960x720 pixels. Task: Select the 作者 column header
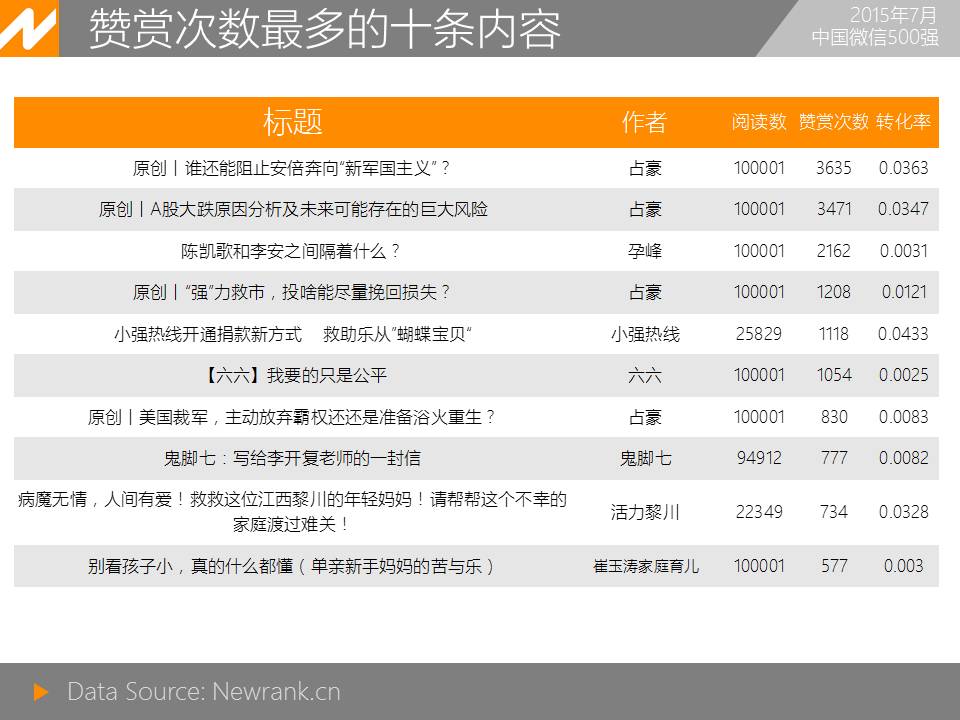coord(644,122)
